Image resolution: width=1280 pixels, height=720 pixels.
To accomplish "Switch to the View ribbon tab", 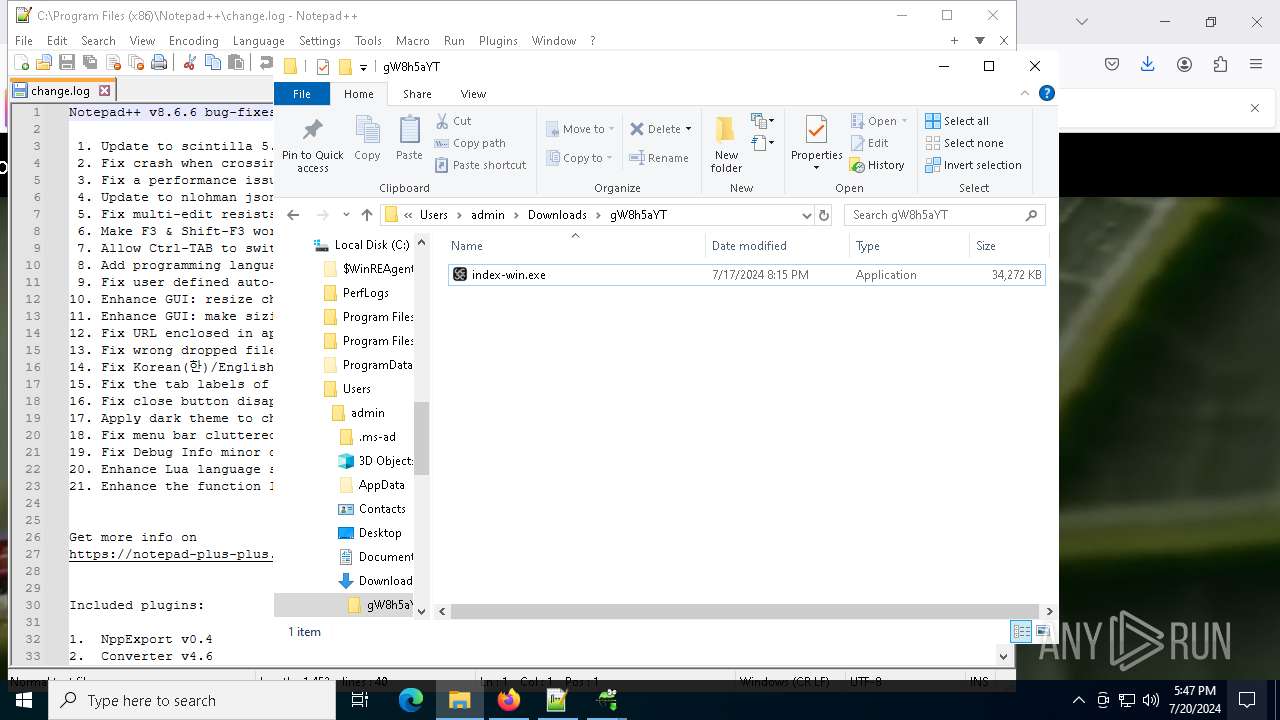I will [473, 94].
